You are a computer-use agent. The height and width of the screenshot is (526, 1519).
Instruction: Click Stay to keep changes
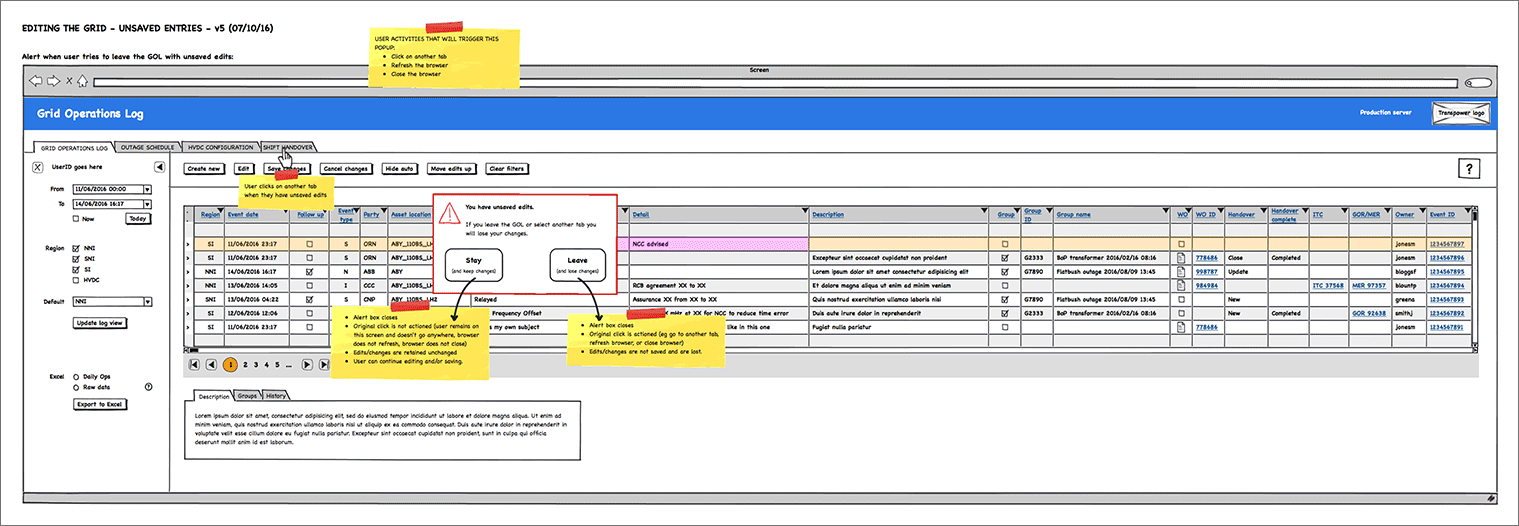pyautogui.click(x=475, y=265)
